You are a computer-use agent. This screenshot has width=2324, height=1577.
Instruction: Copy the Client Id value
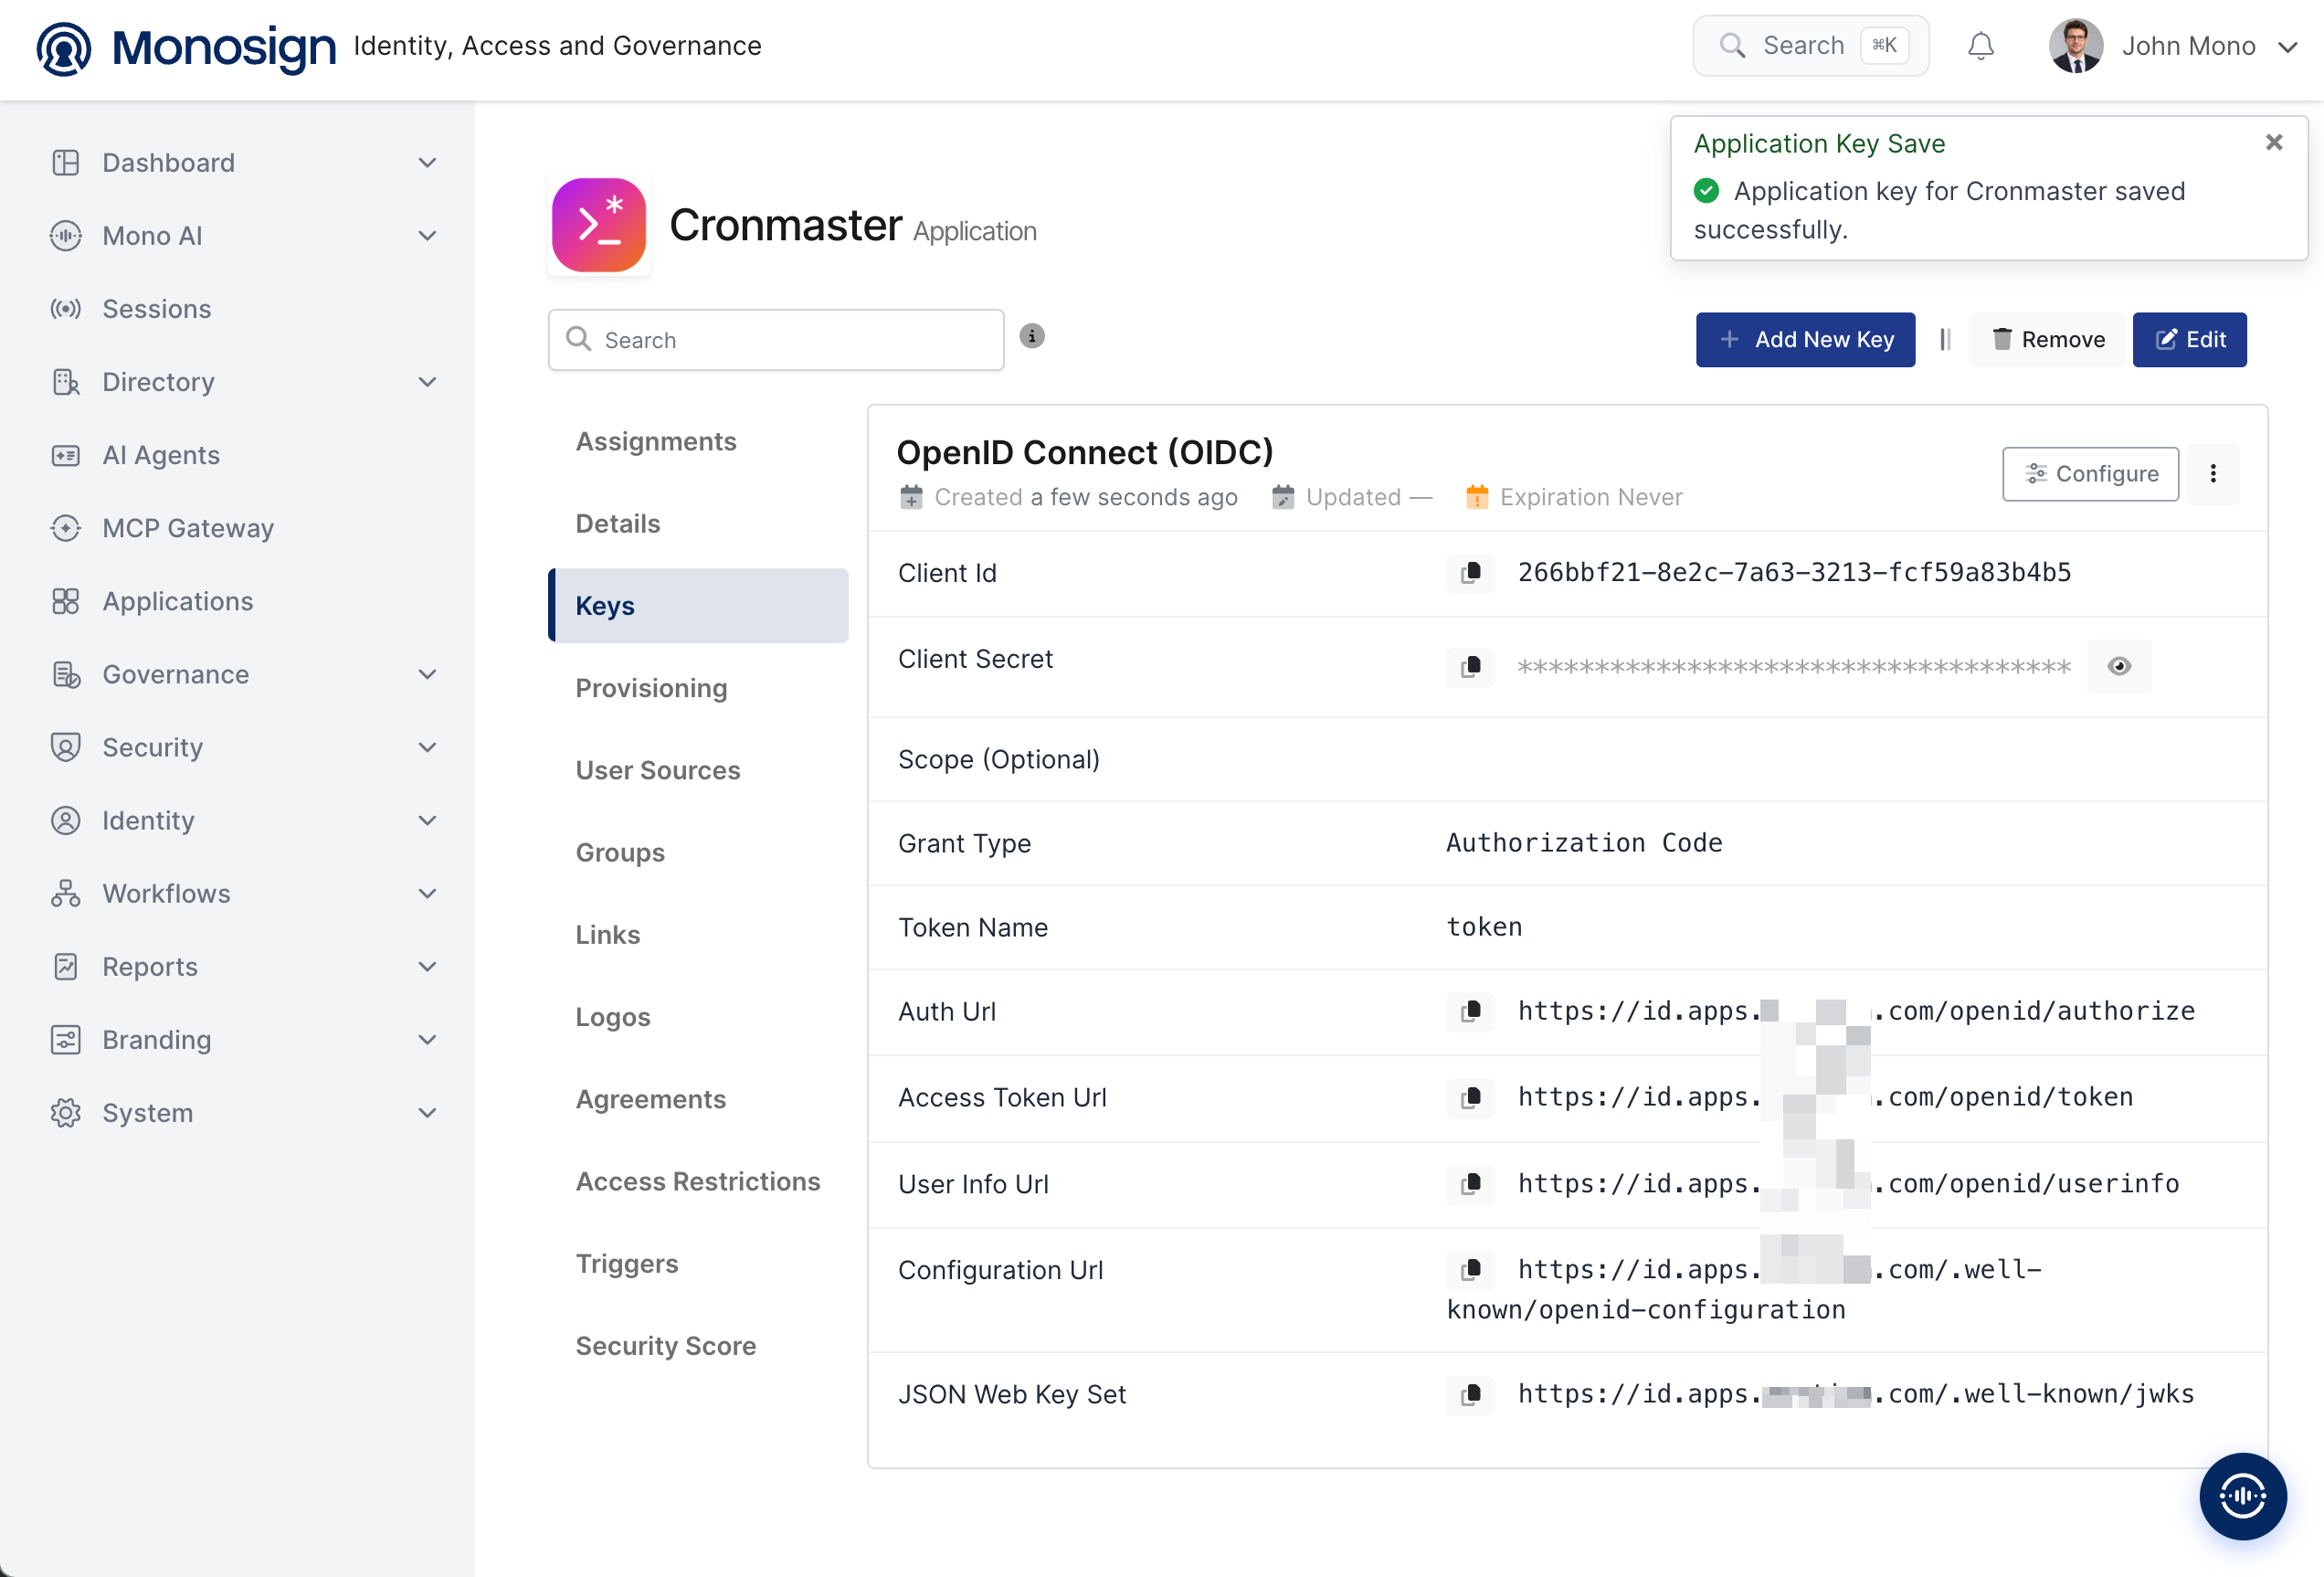click(x=1470, y=573)
